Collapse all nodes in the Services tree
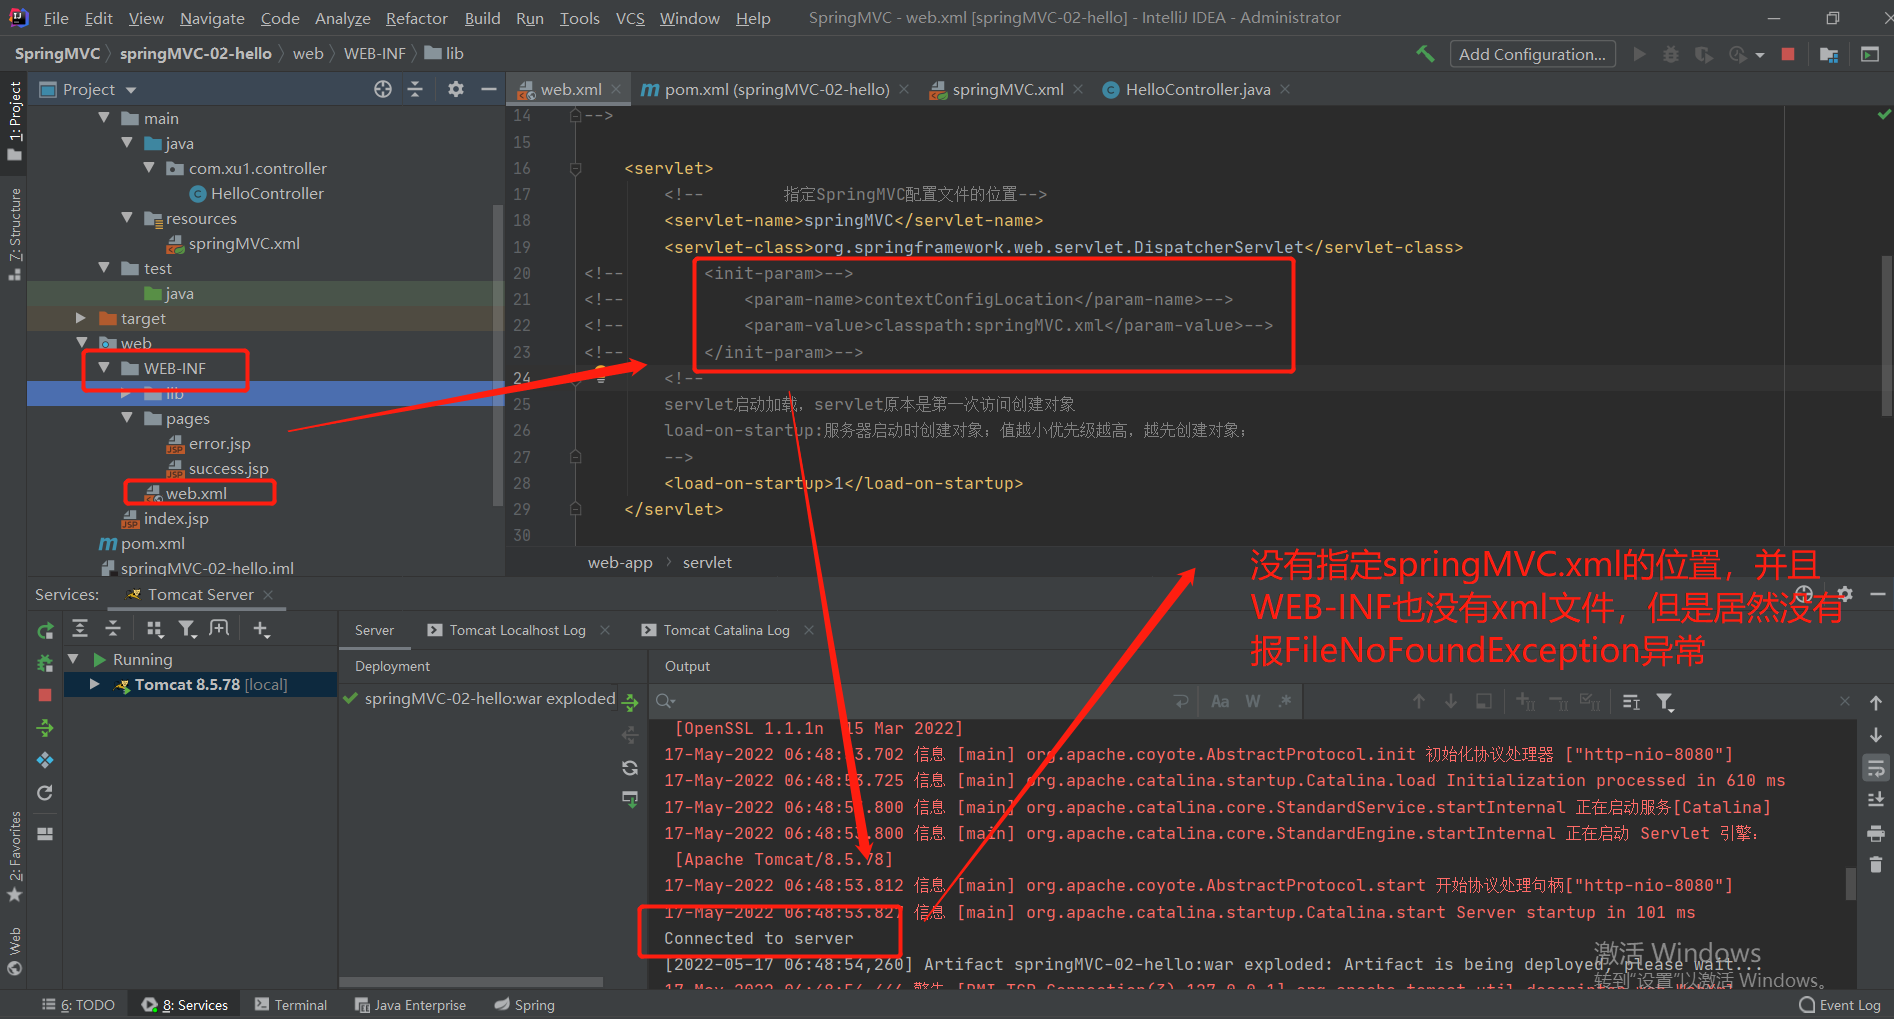Image resolution: width=1894 pixels, height=1019 pixels. [x=113, y=628]
